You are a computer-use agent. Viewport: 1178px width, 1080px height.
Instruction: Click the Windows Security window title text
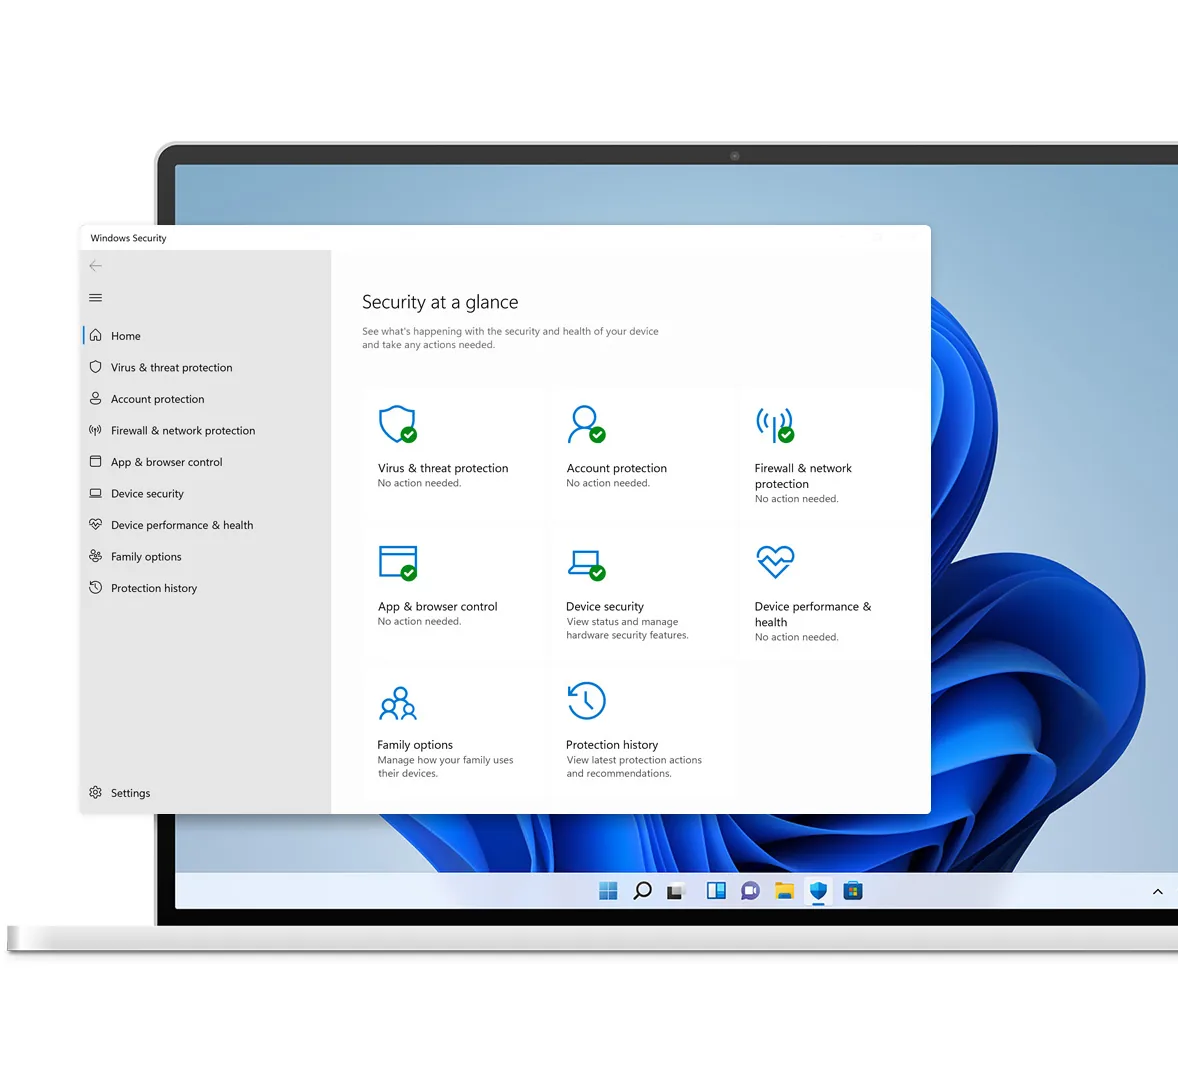point(128,238)
